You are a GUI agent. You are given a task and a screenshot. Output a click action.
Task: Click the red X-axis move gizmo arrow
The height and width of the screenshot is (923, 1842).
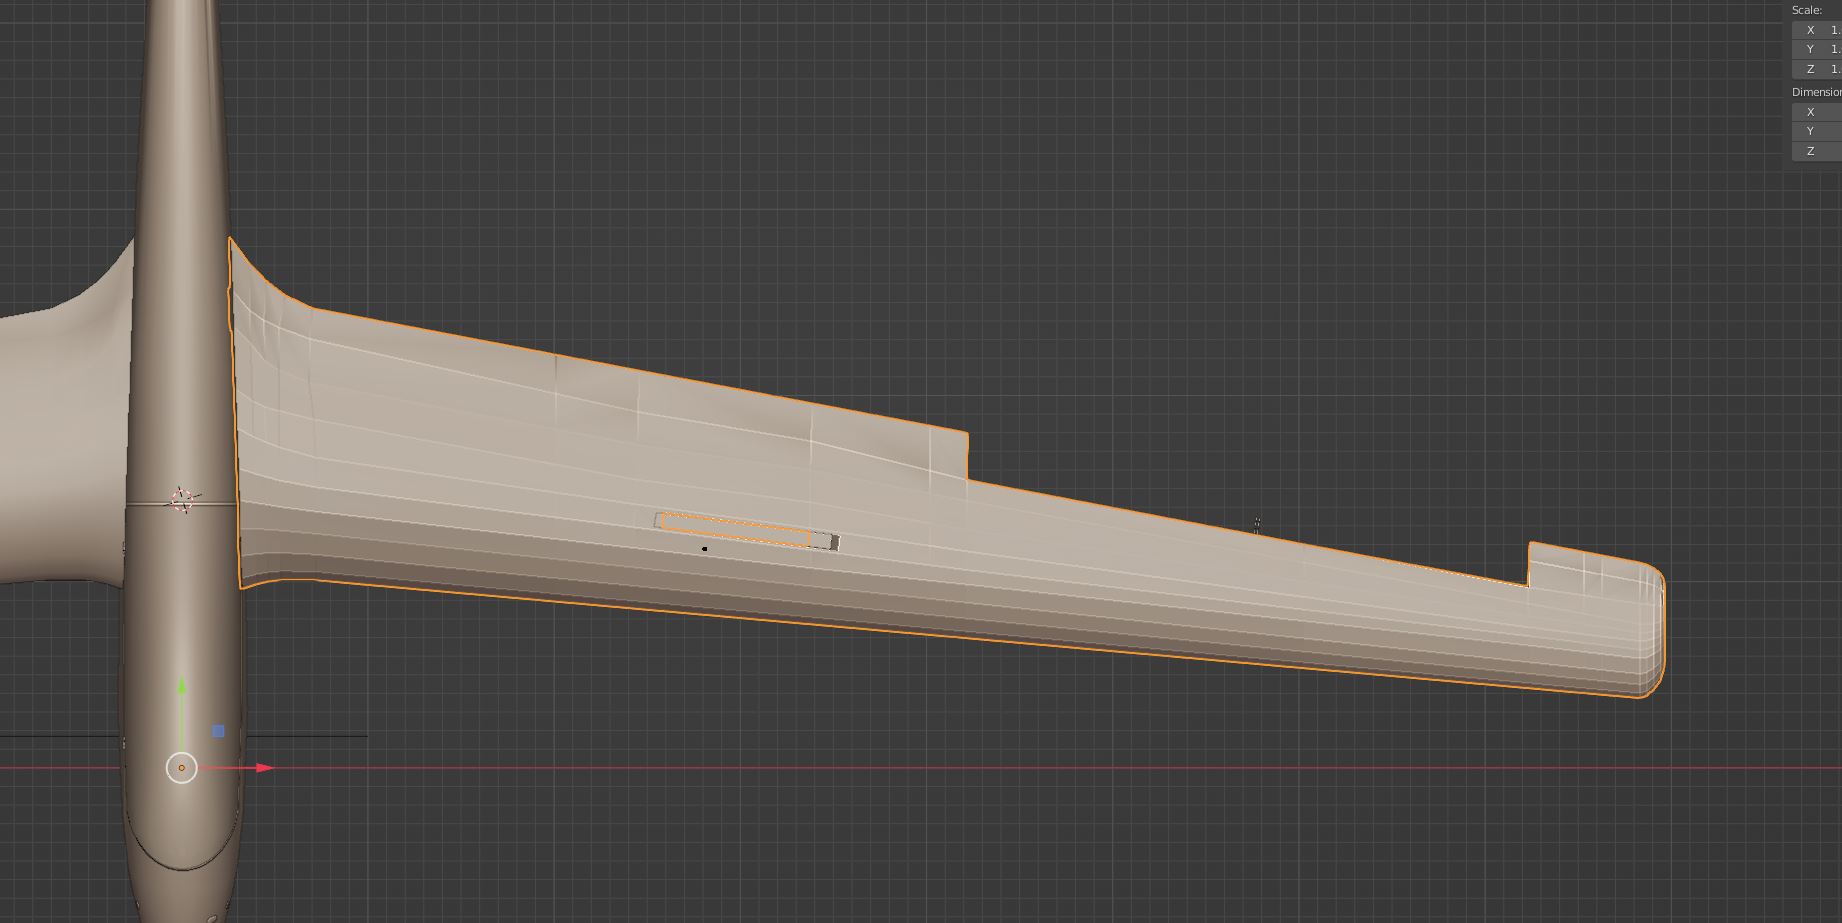(x=264, y=768)
